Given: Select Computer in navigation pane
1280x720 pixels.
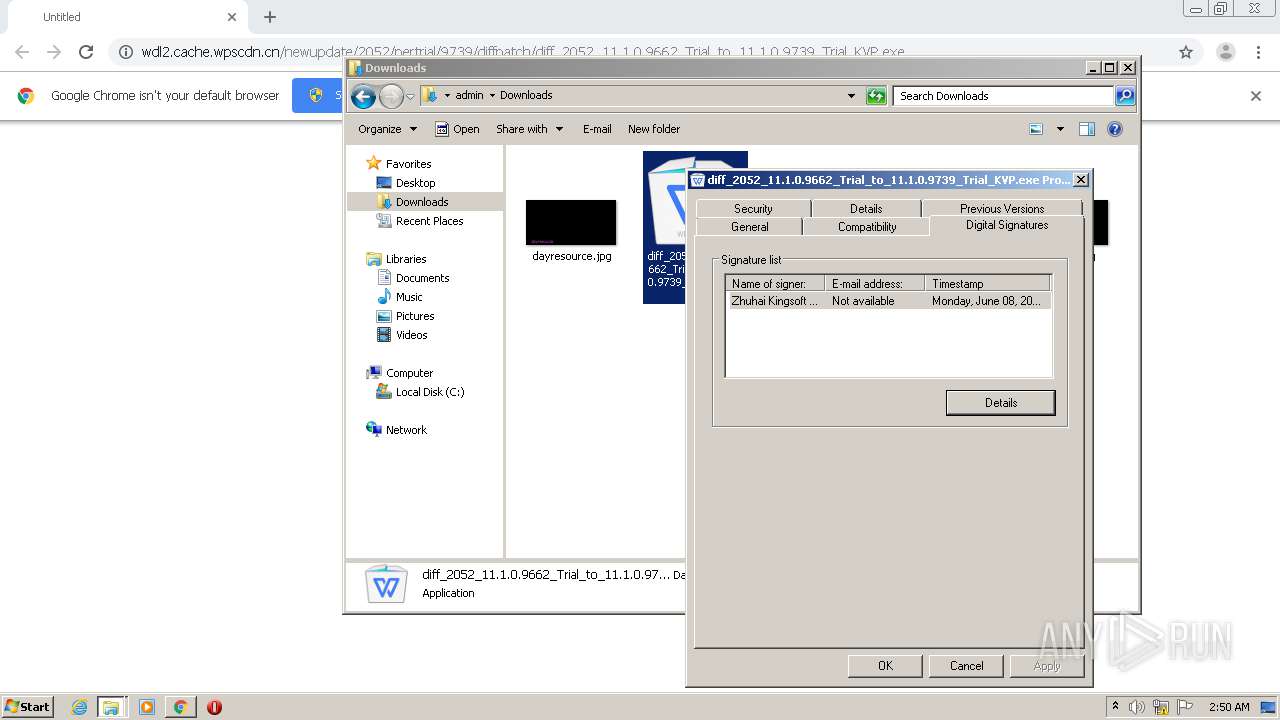Looking at the screenshot, I should (x=409, y=373).
